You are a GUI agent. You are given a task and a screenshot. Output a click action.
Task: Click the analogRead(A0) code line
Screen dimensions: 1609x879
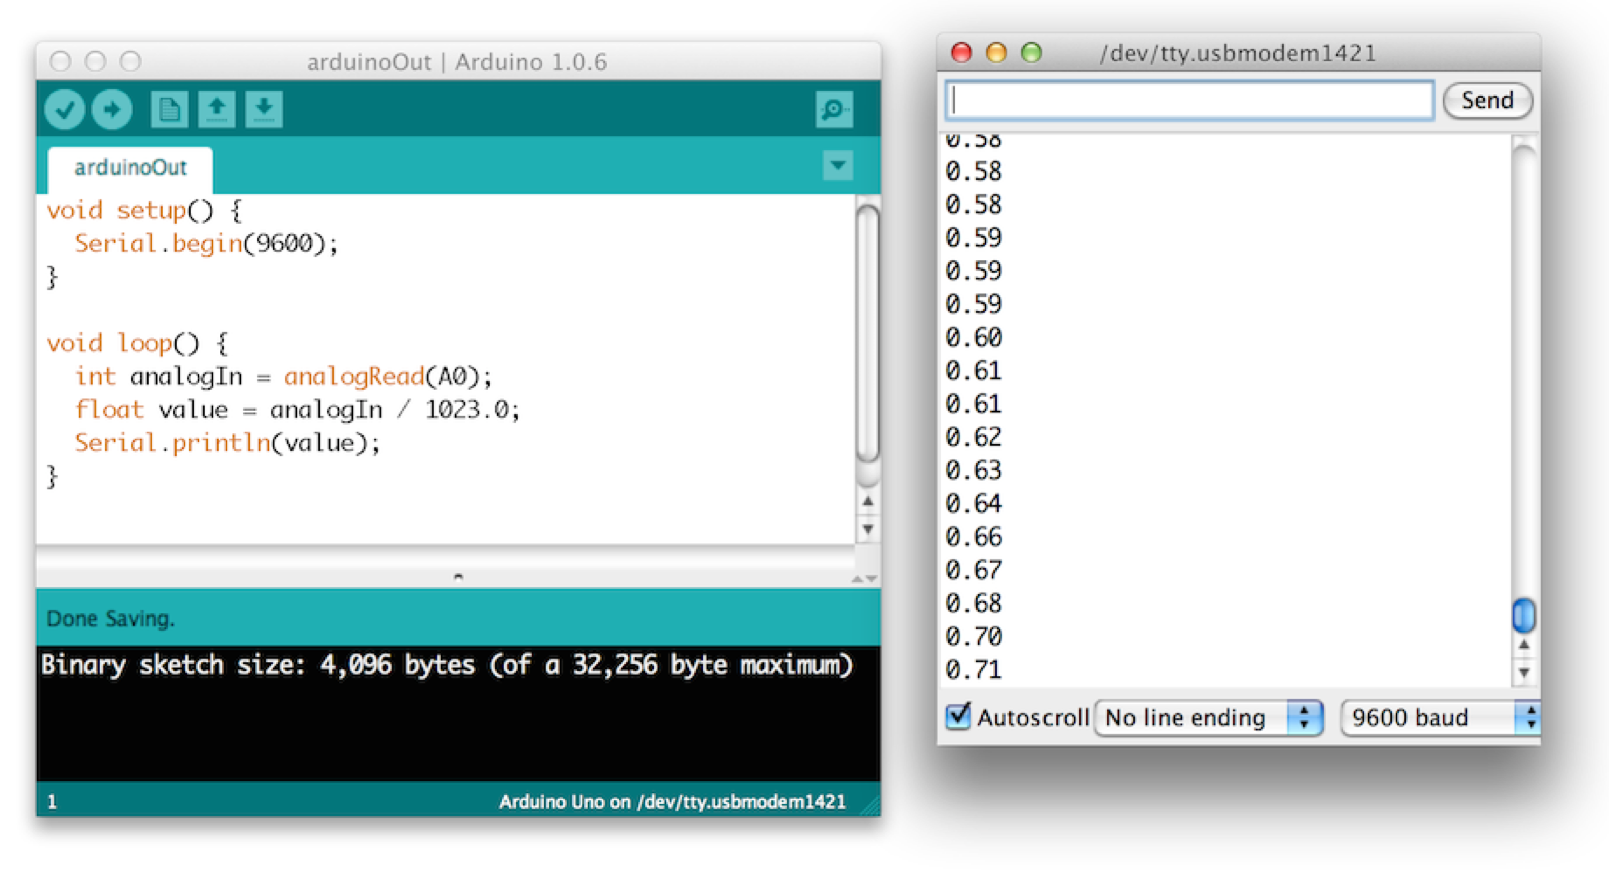(x=283, y=377)
